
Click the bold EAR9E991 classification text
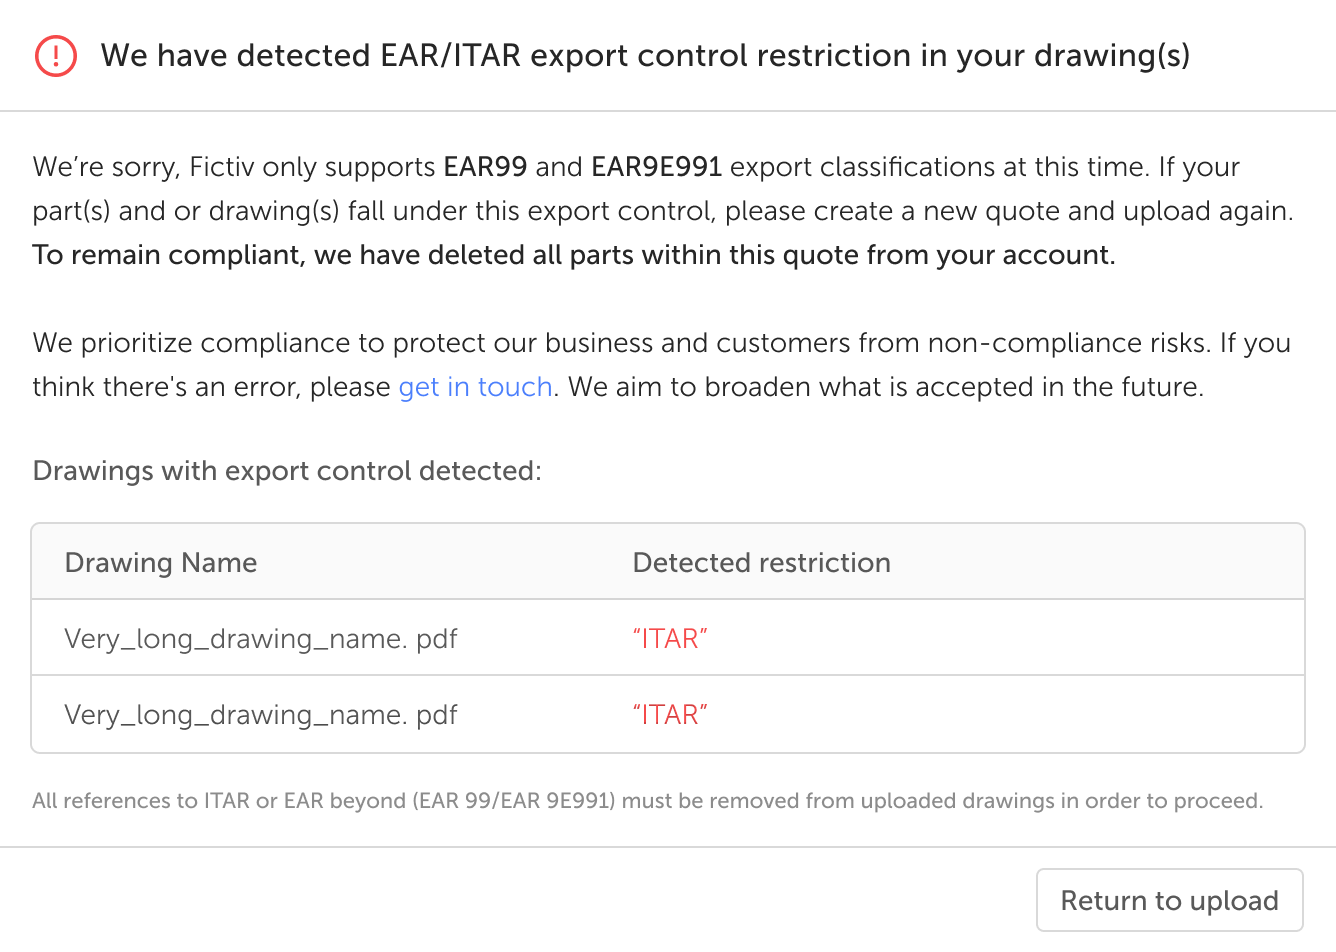click(x=656, y=167)
